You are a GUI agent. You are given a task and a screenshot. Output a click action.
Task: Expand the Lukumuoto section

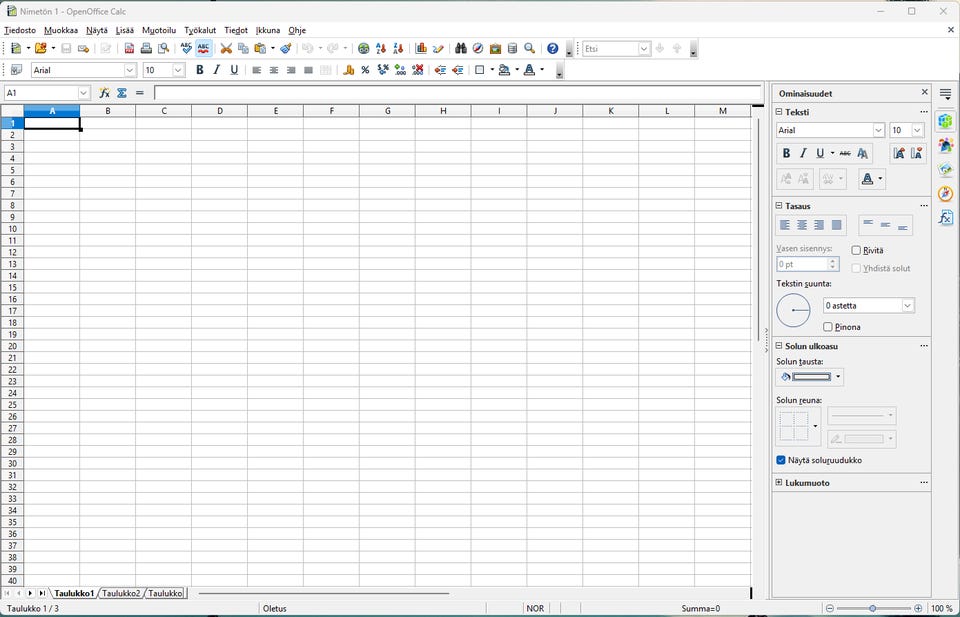click(x=779, y=482)
